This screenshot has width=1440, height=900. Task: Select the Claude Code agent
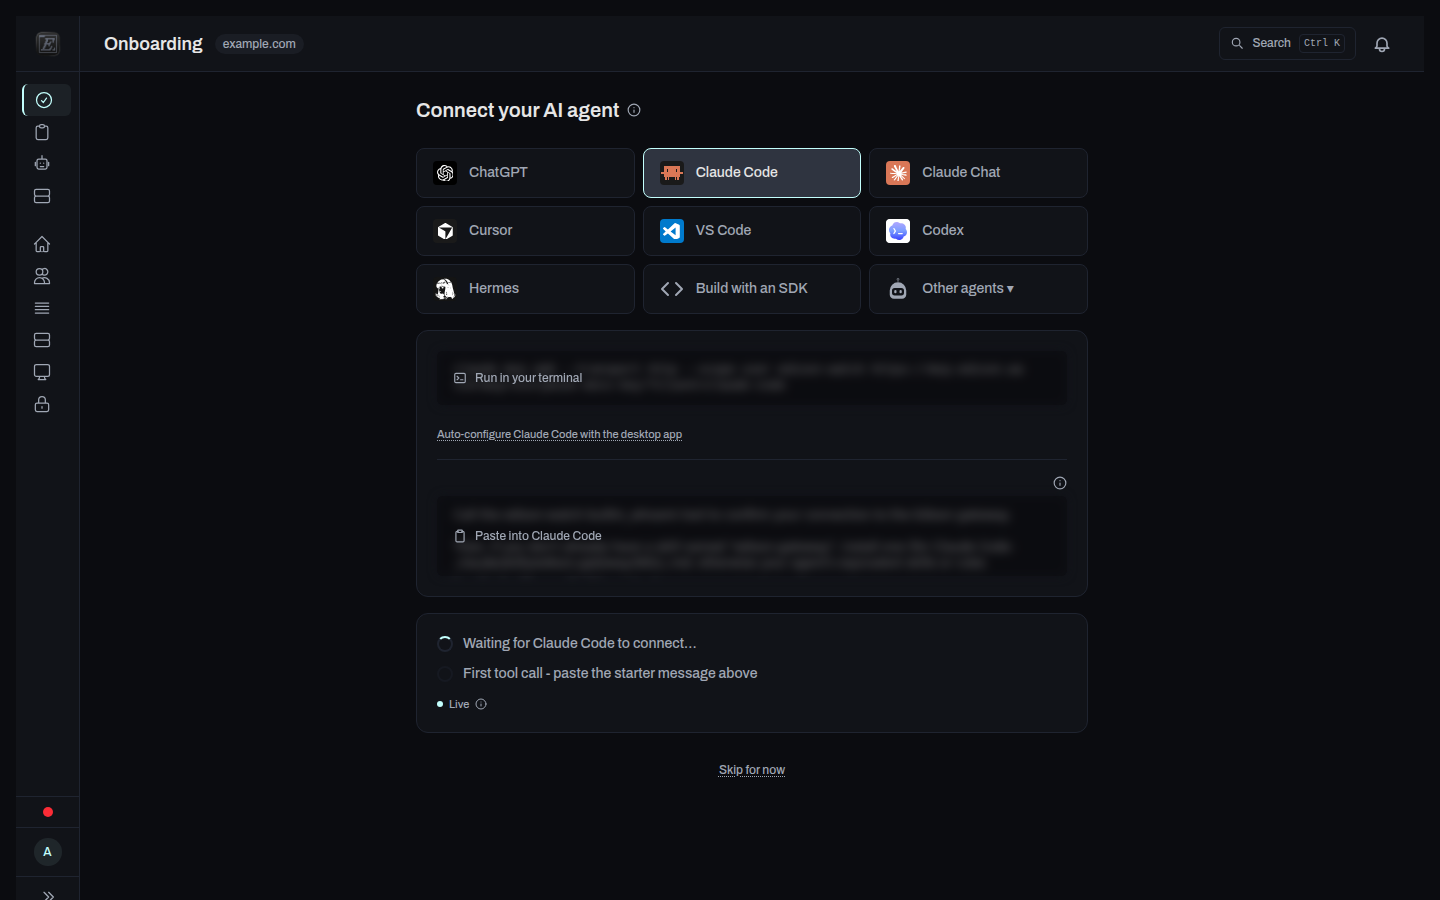click(x=752, y=173)
